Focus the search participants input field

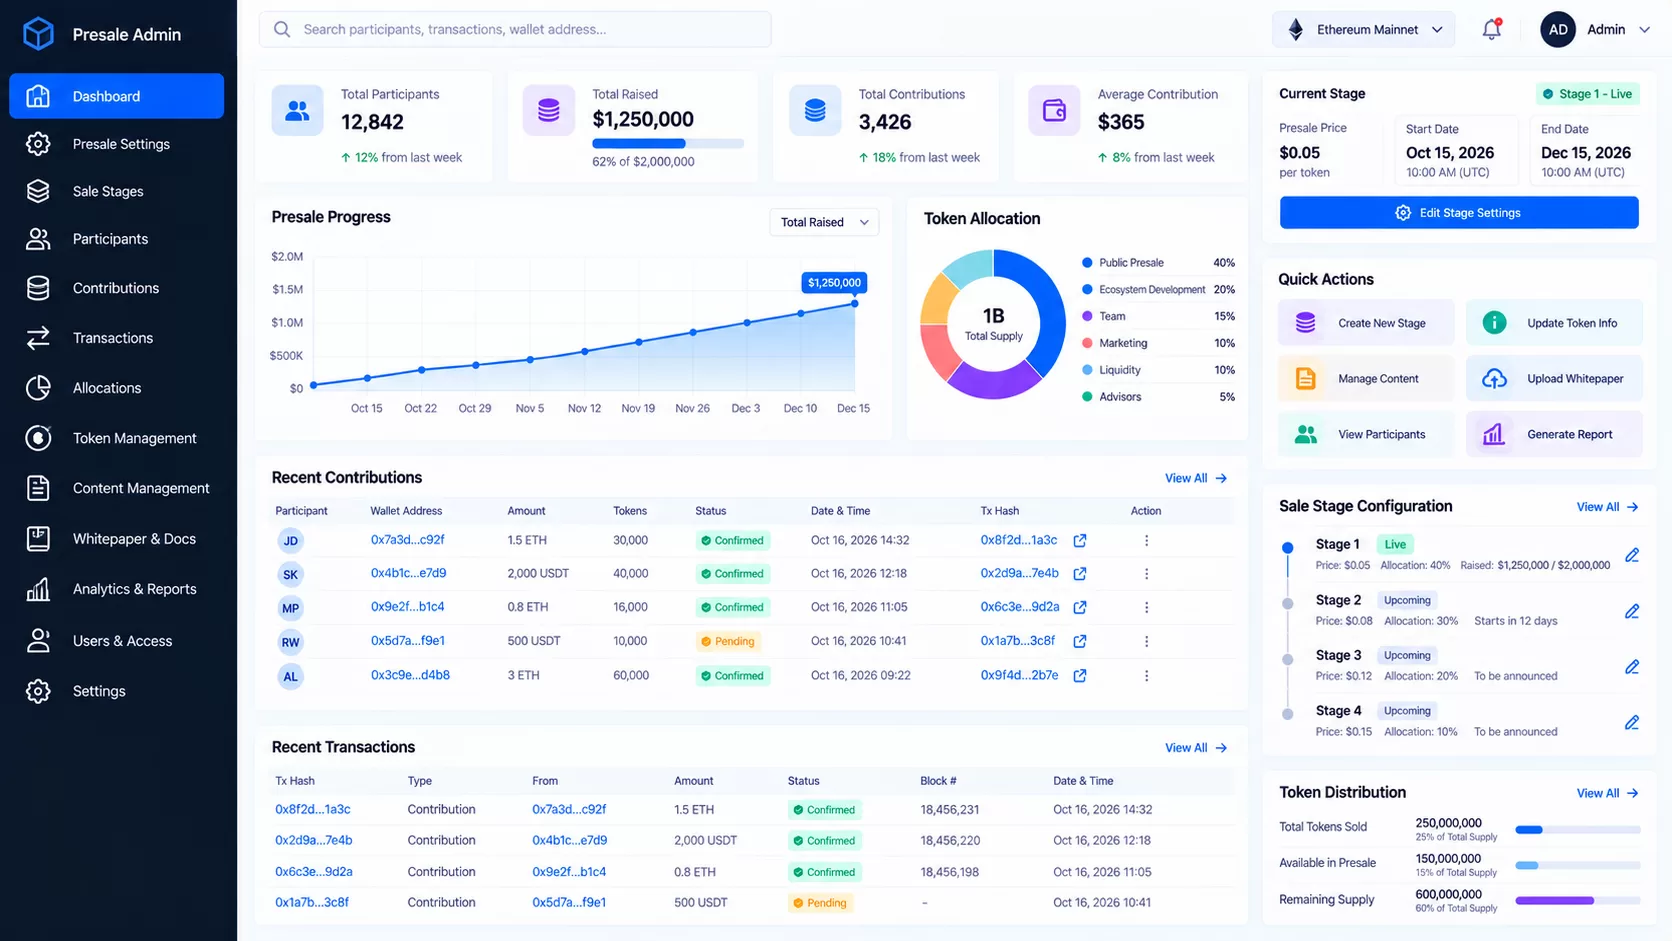[x=515, y=29]
